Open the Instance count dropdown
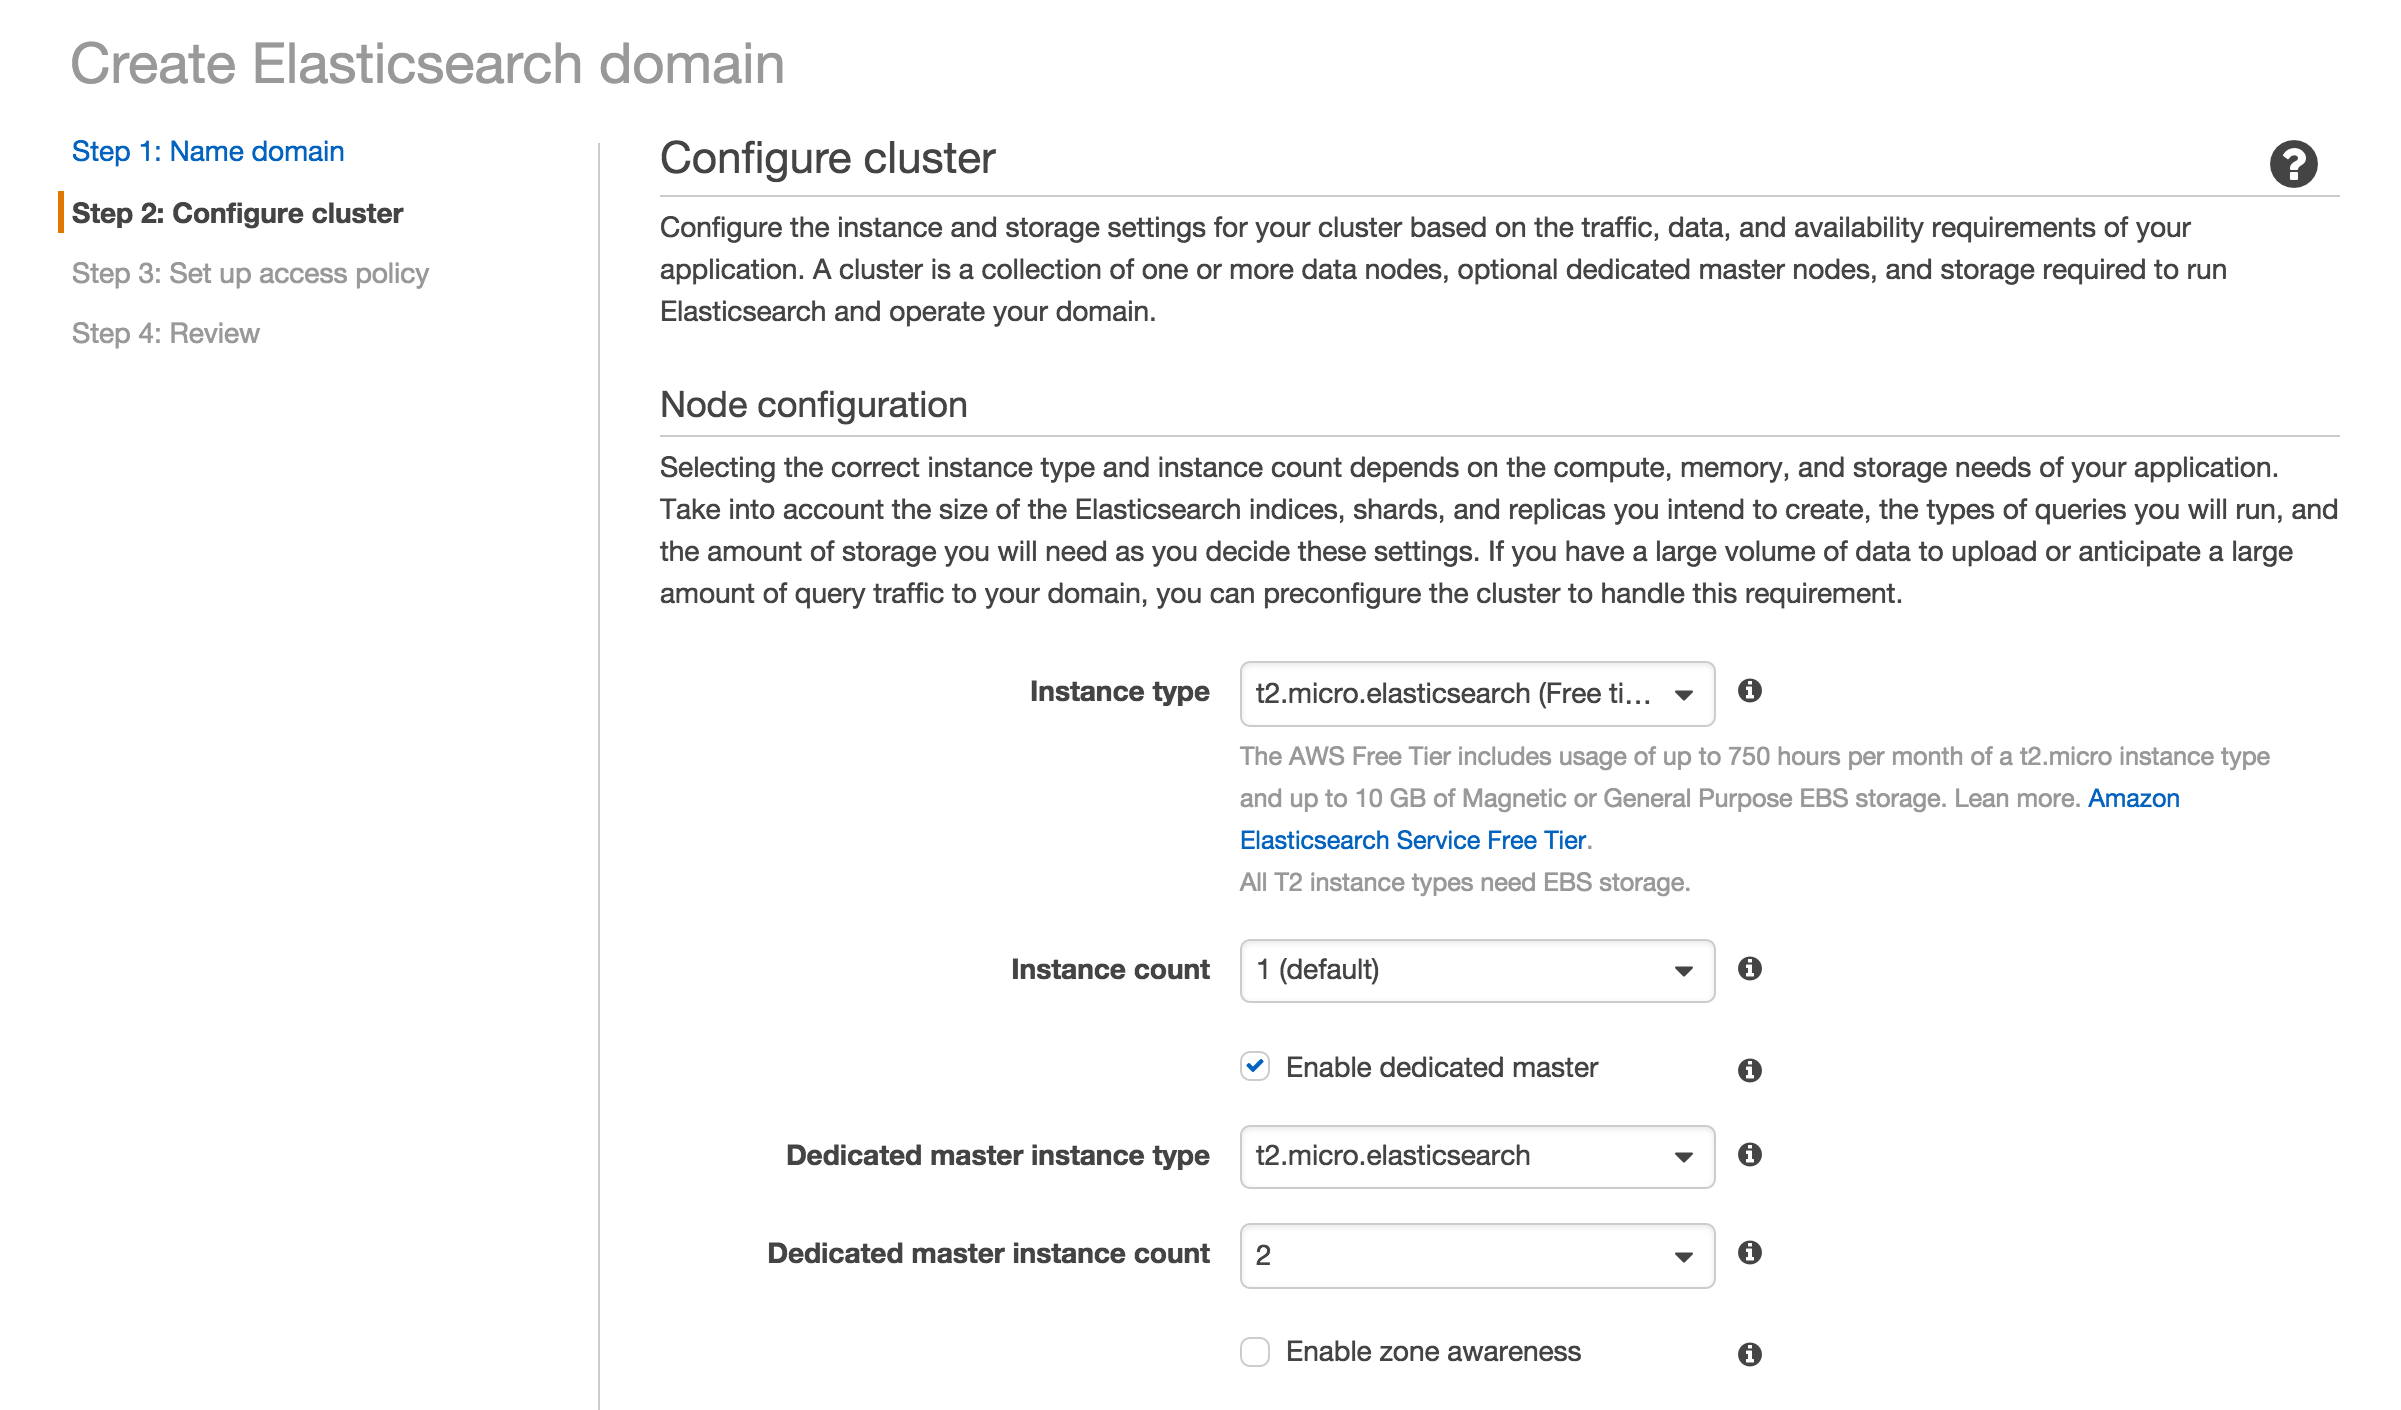2401x1410 pixels. coord(1476,971)
